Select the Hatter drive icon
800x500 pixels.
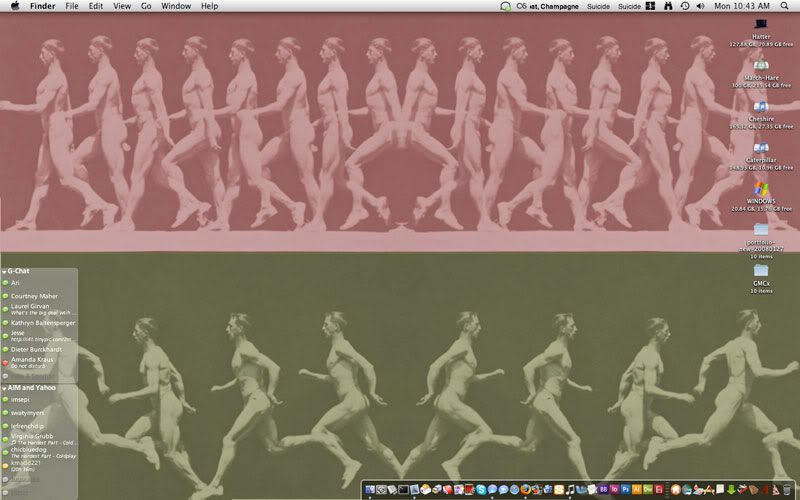761,24
